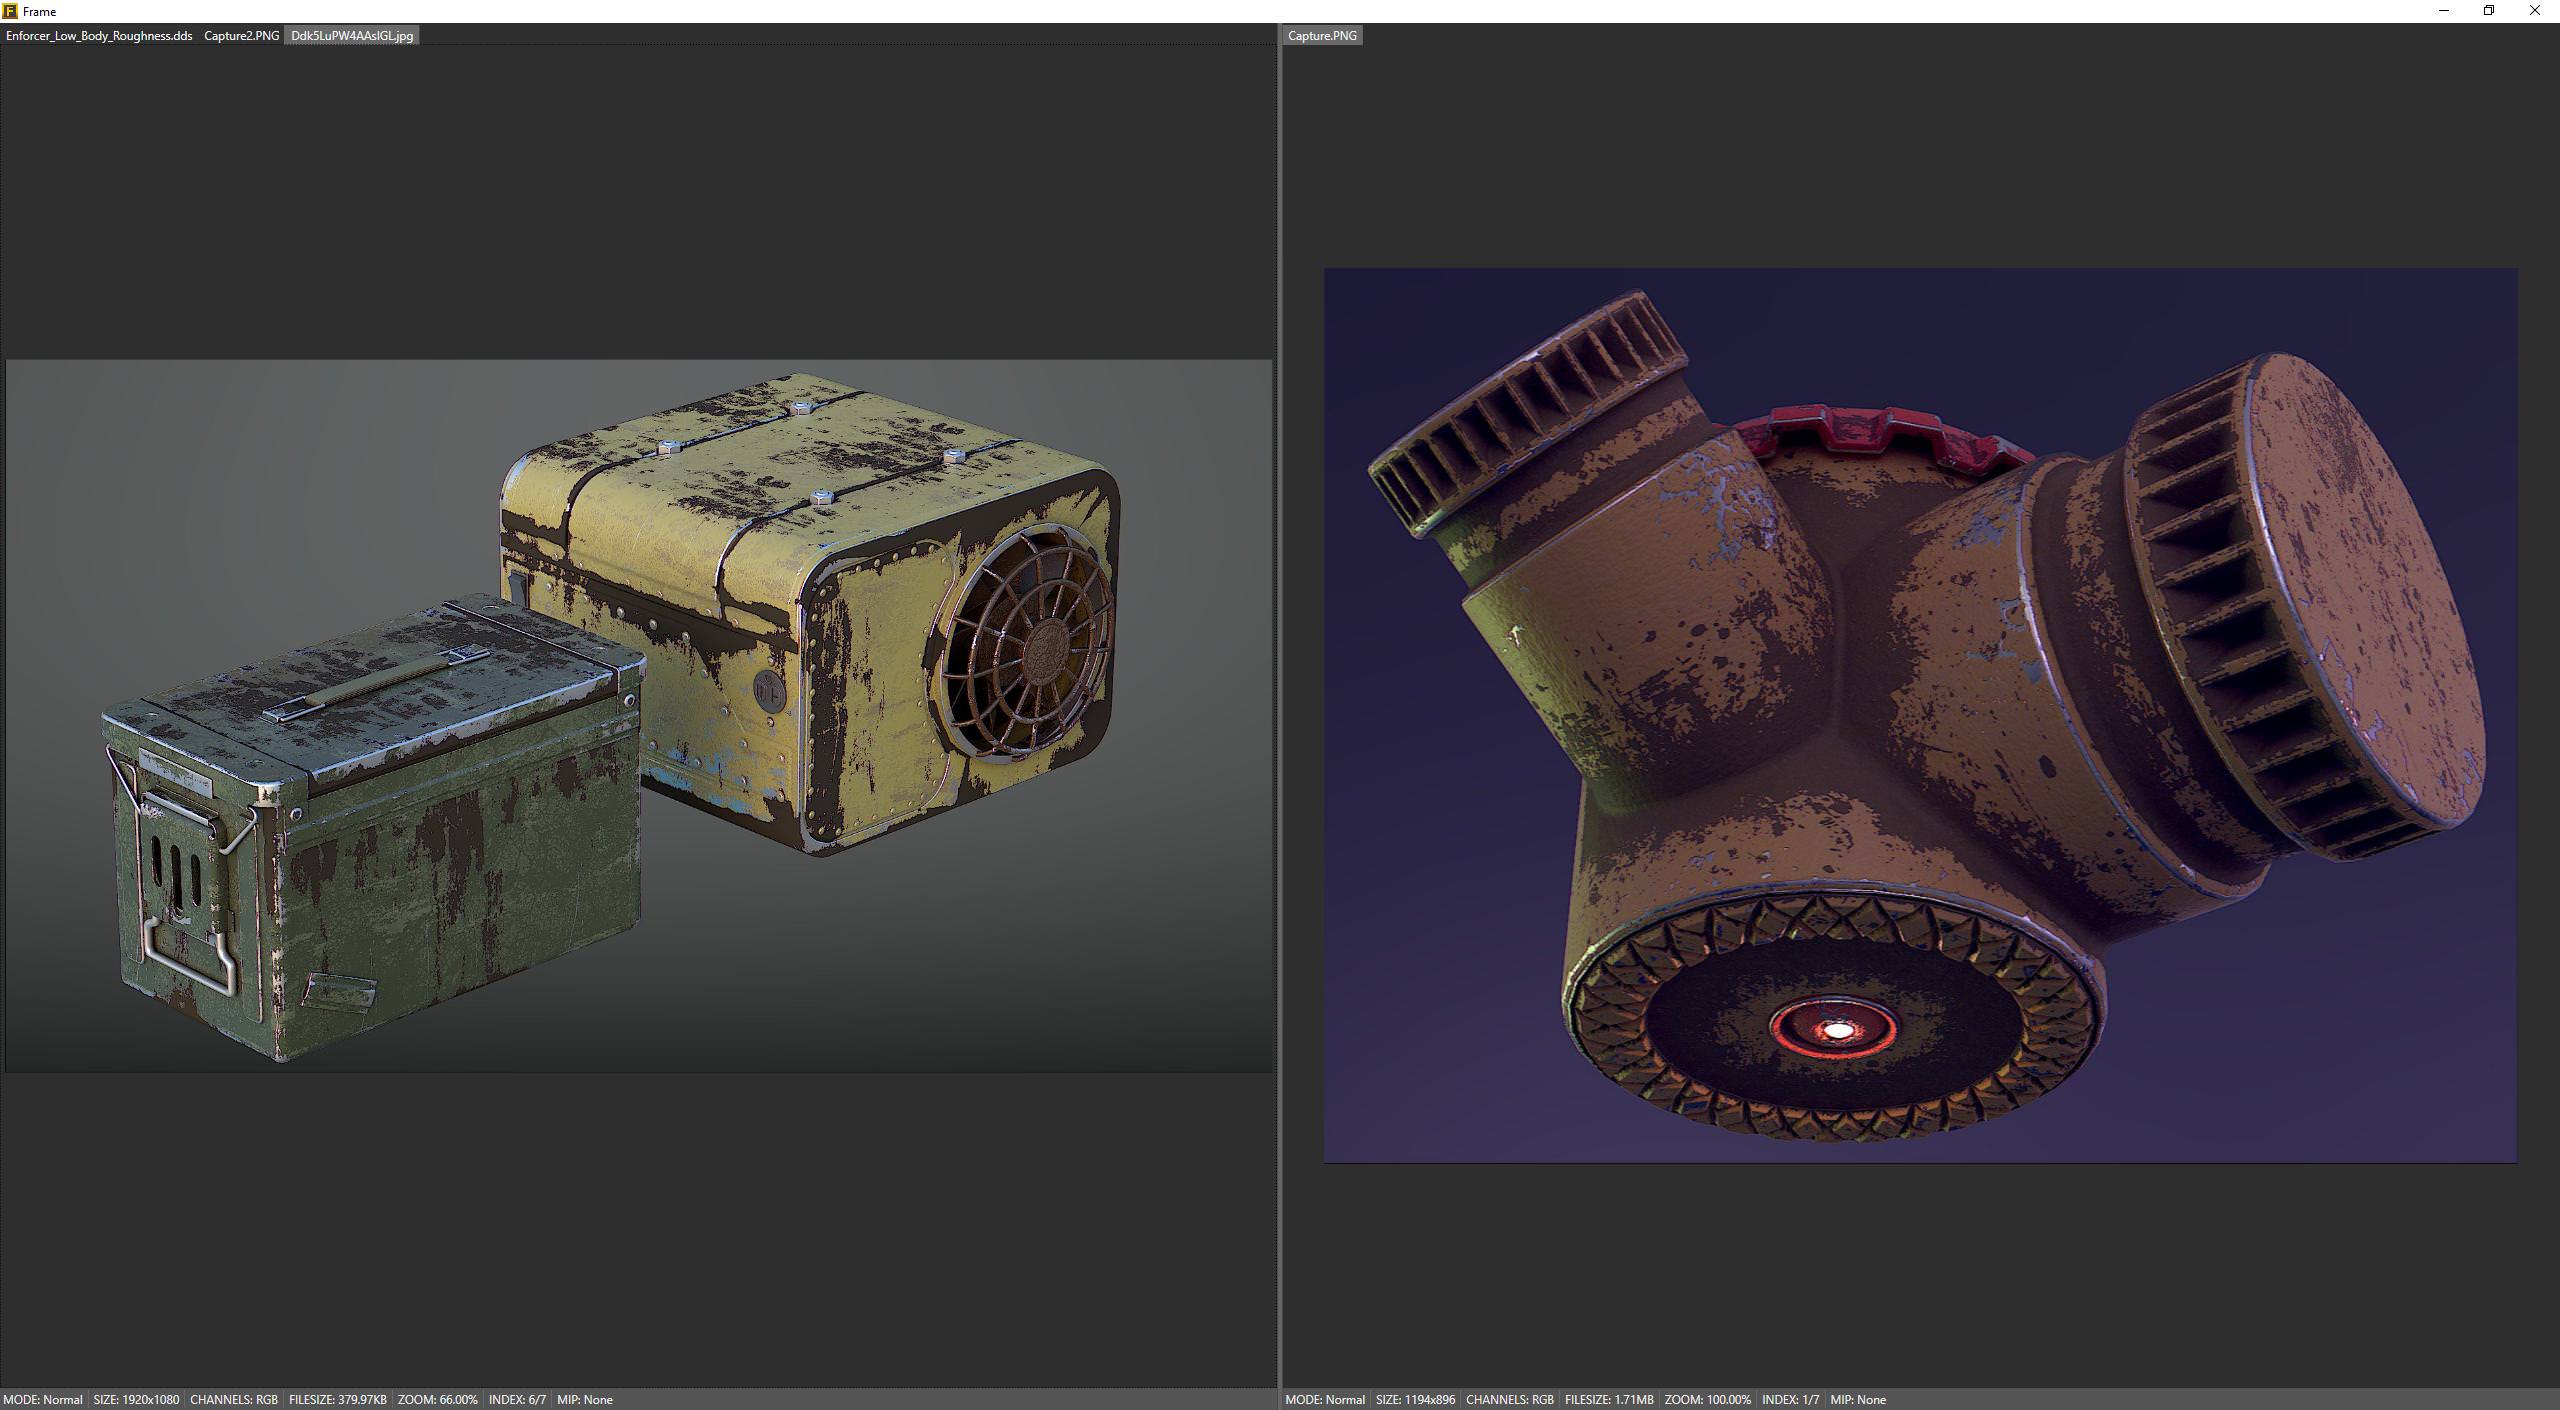Click FILESIZE: 379.97KB status field
Screen dimensions: 2560x1410
337,1399
